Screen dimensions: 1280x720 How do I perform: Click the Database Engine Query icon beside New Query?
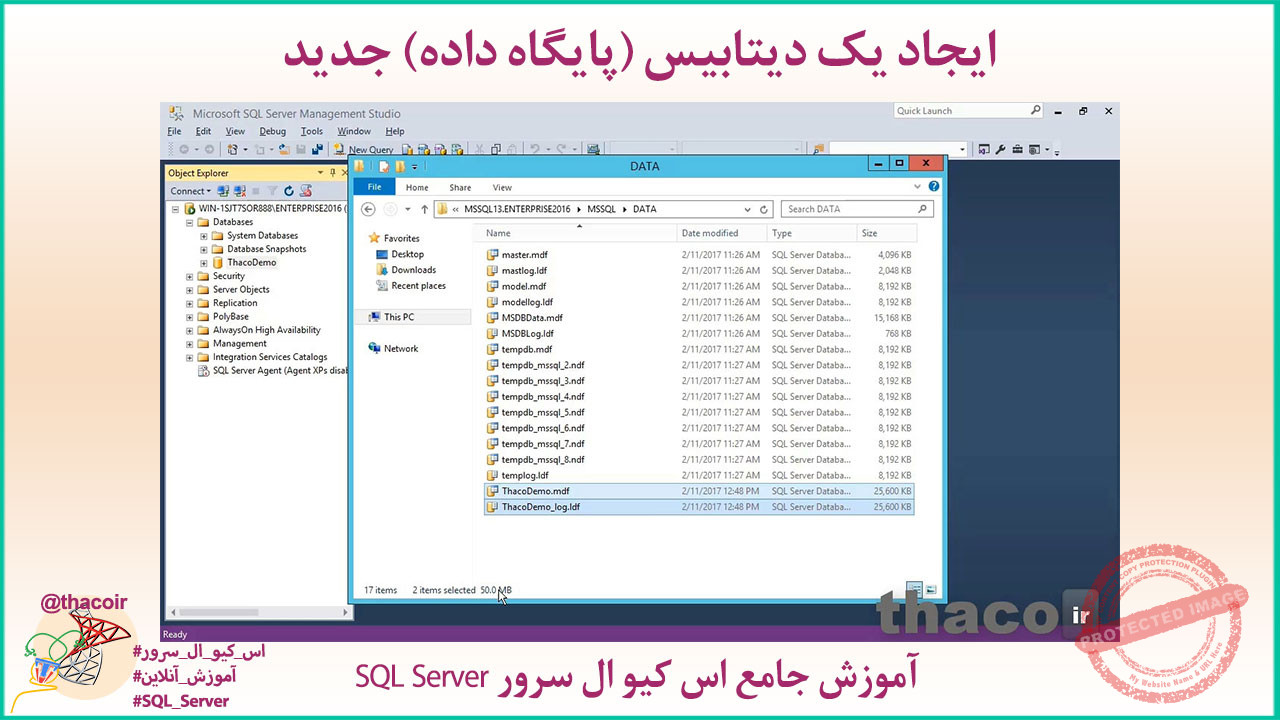pyautogui.click(x=407, y=150)
